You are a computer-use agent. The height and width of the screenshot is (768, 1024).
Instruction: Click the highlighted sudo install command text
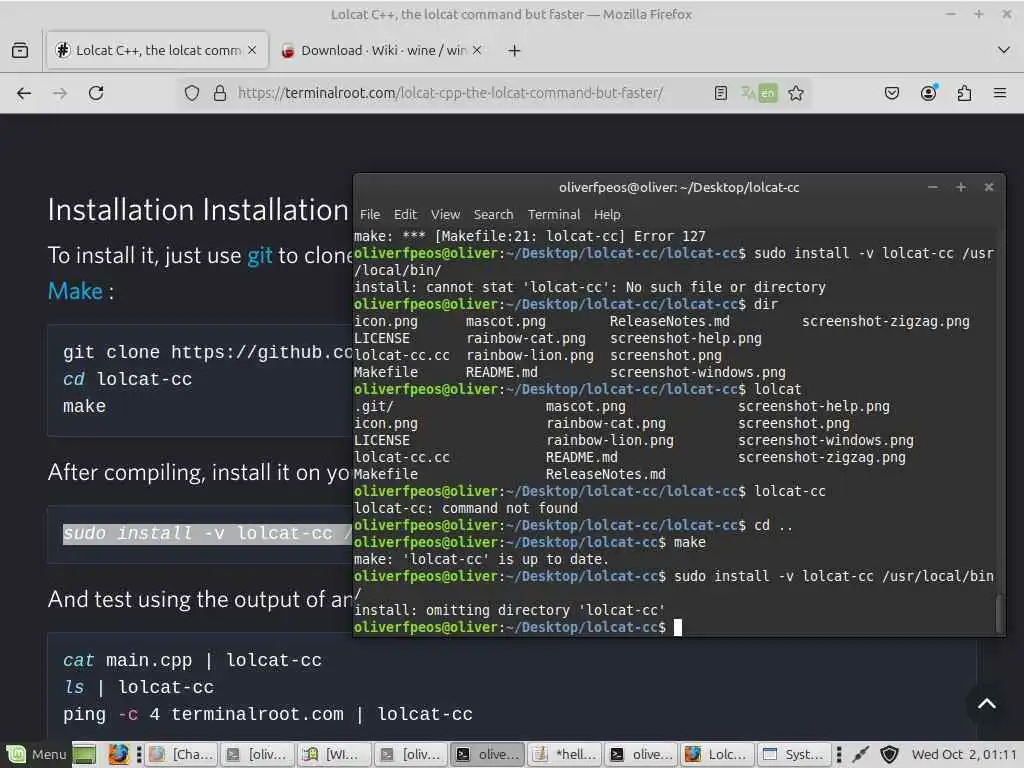208,533
